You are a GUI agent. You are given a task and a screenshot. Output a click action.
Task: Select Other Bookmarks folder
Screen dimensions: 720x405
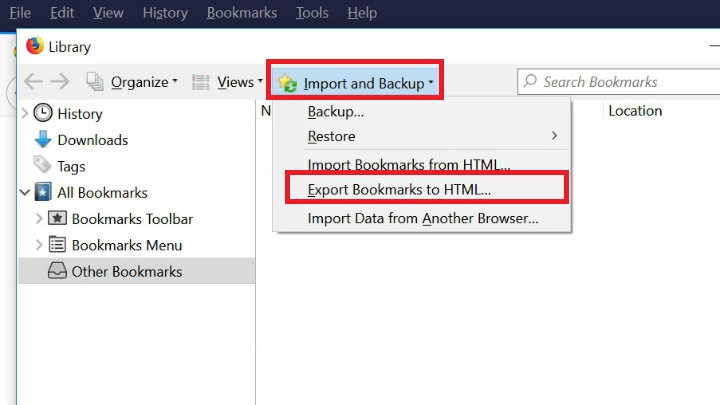click(127, 271)
